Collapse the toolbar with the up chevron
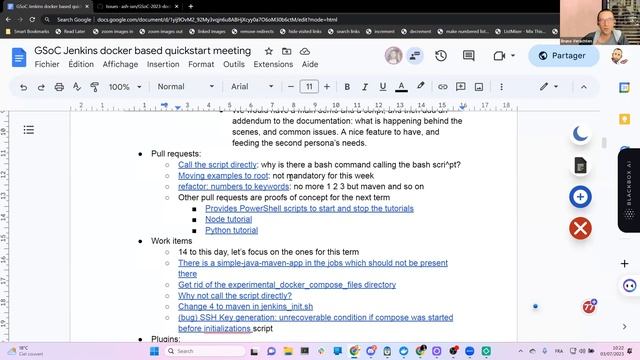Image resolution: width=640 pixels, height=360 pixels. [x=584, y=87]
